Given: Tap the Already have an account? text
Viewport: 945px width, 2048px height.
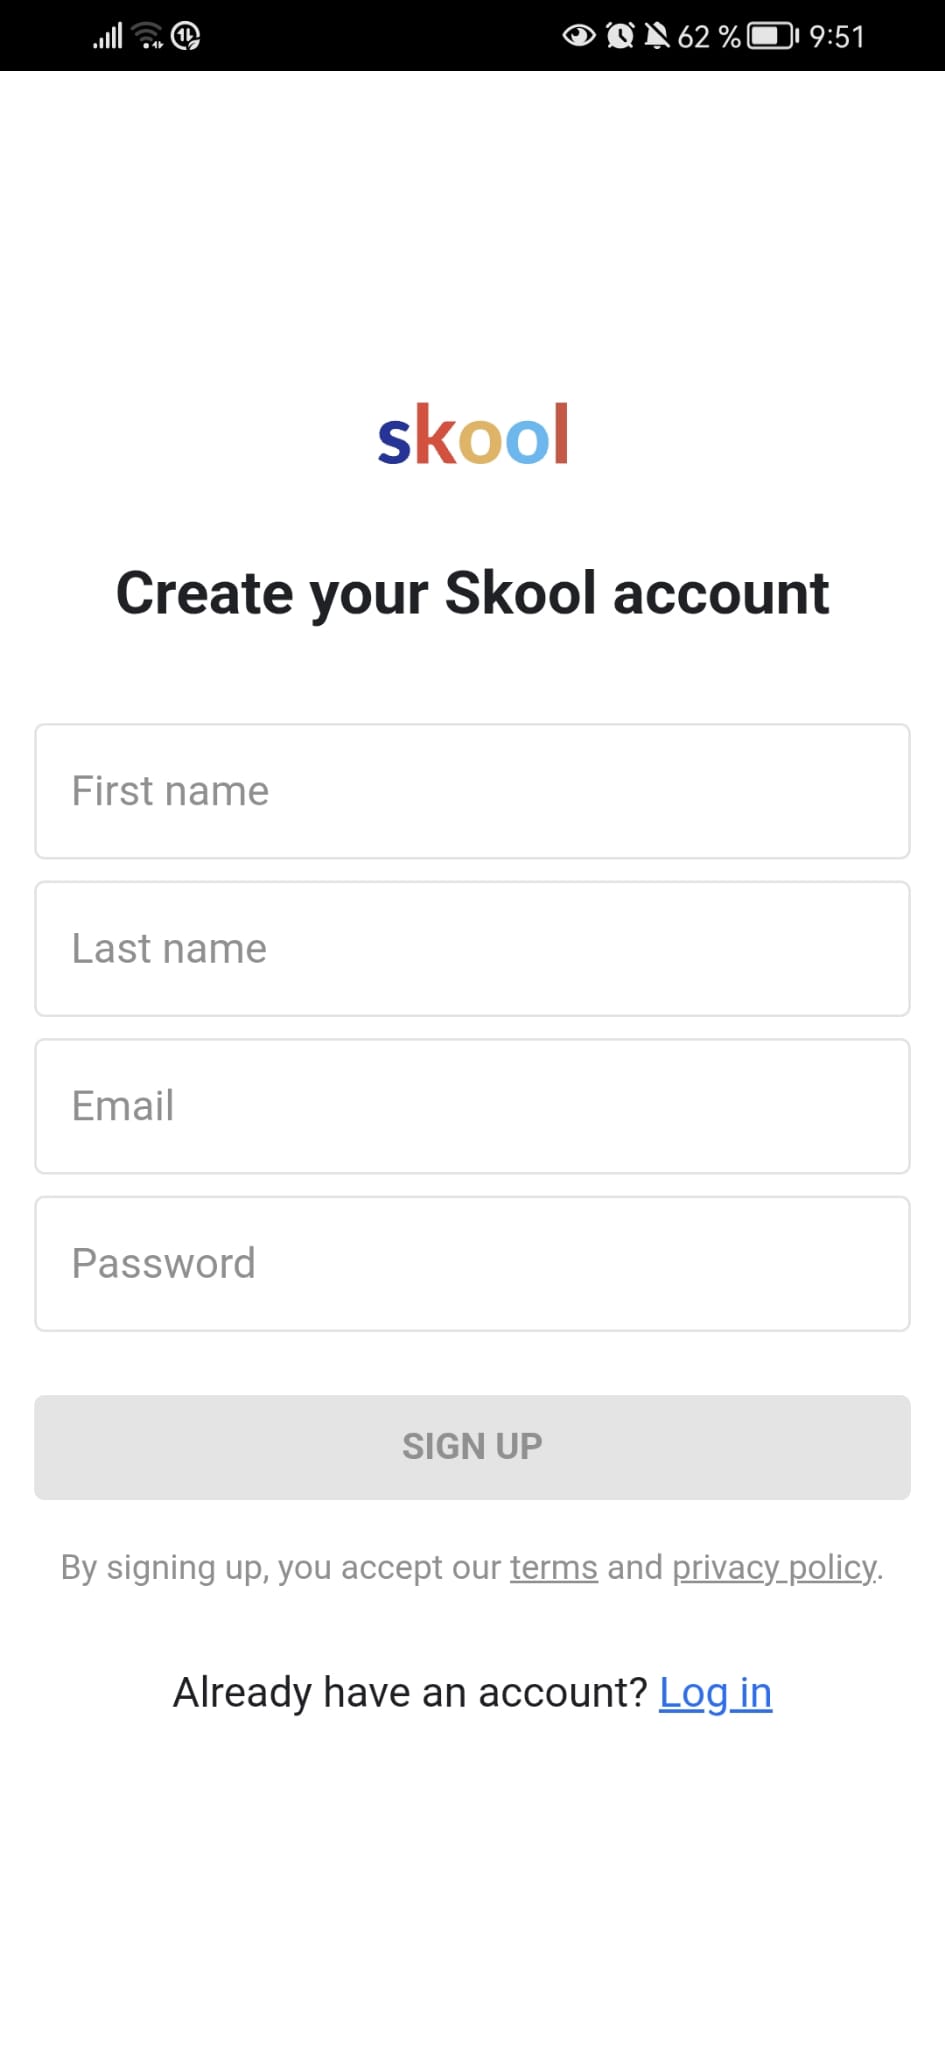Looking at the screenshot, I should coord(411,1693).
